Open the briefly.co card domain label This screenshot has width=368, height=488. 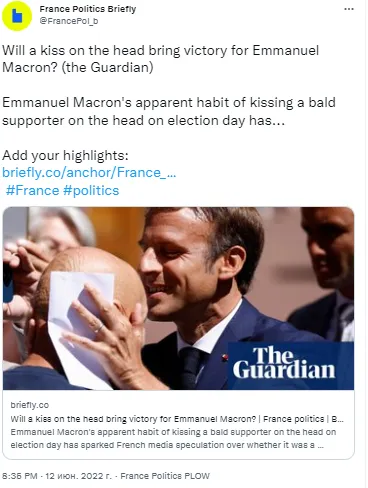click(30, 405)
